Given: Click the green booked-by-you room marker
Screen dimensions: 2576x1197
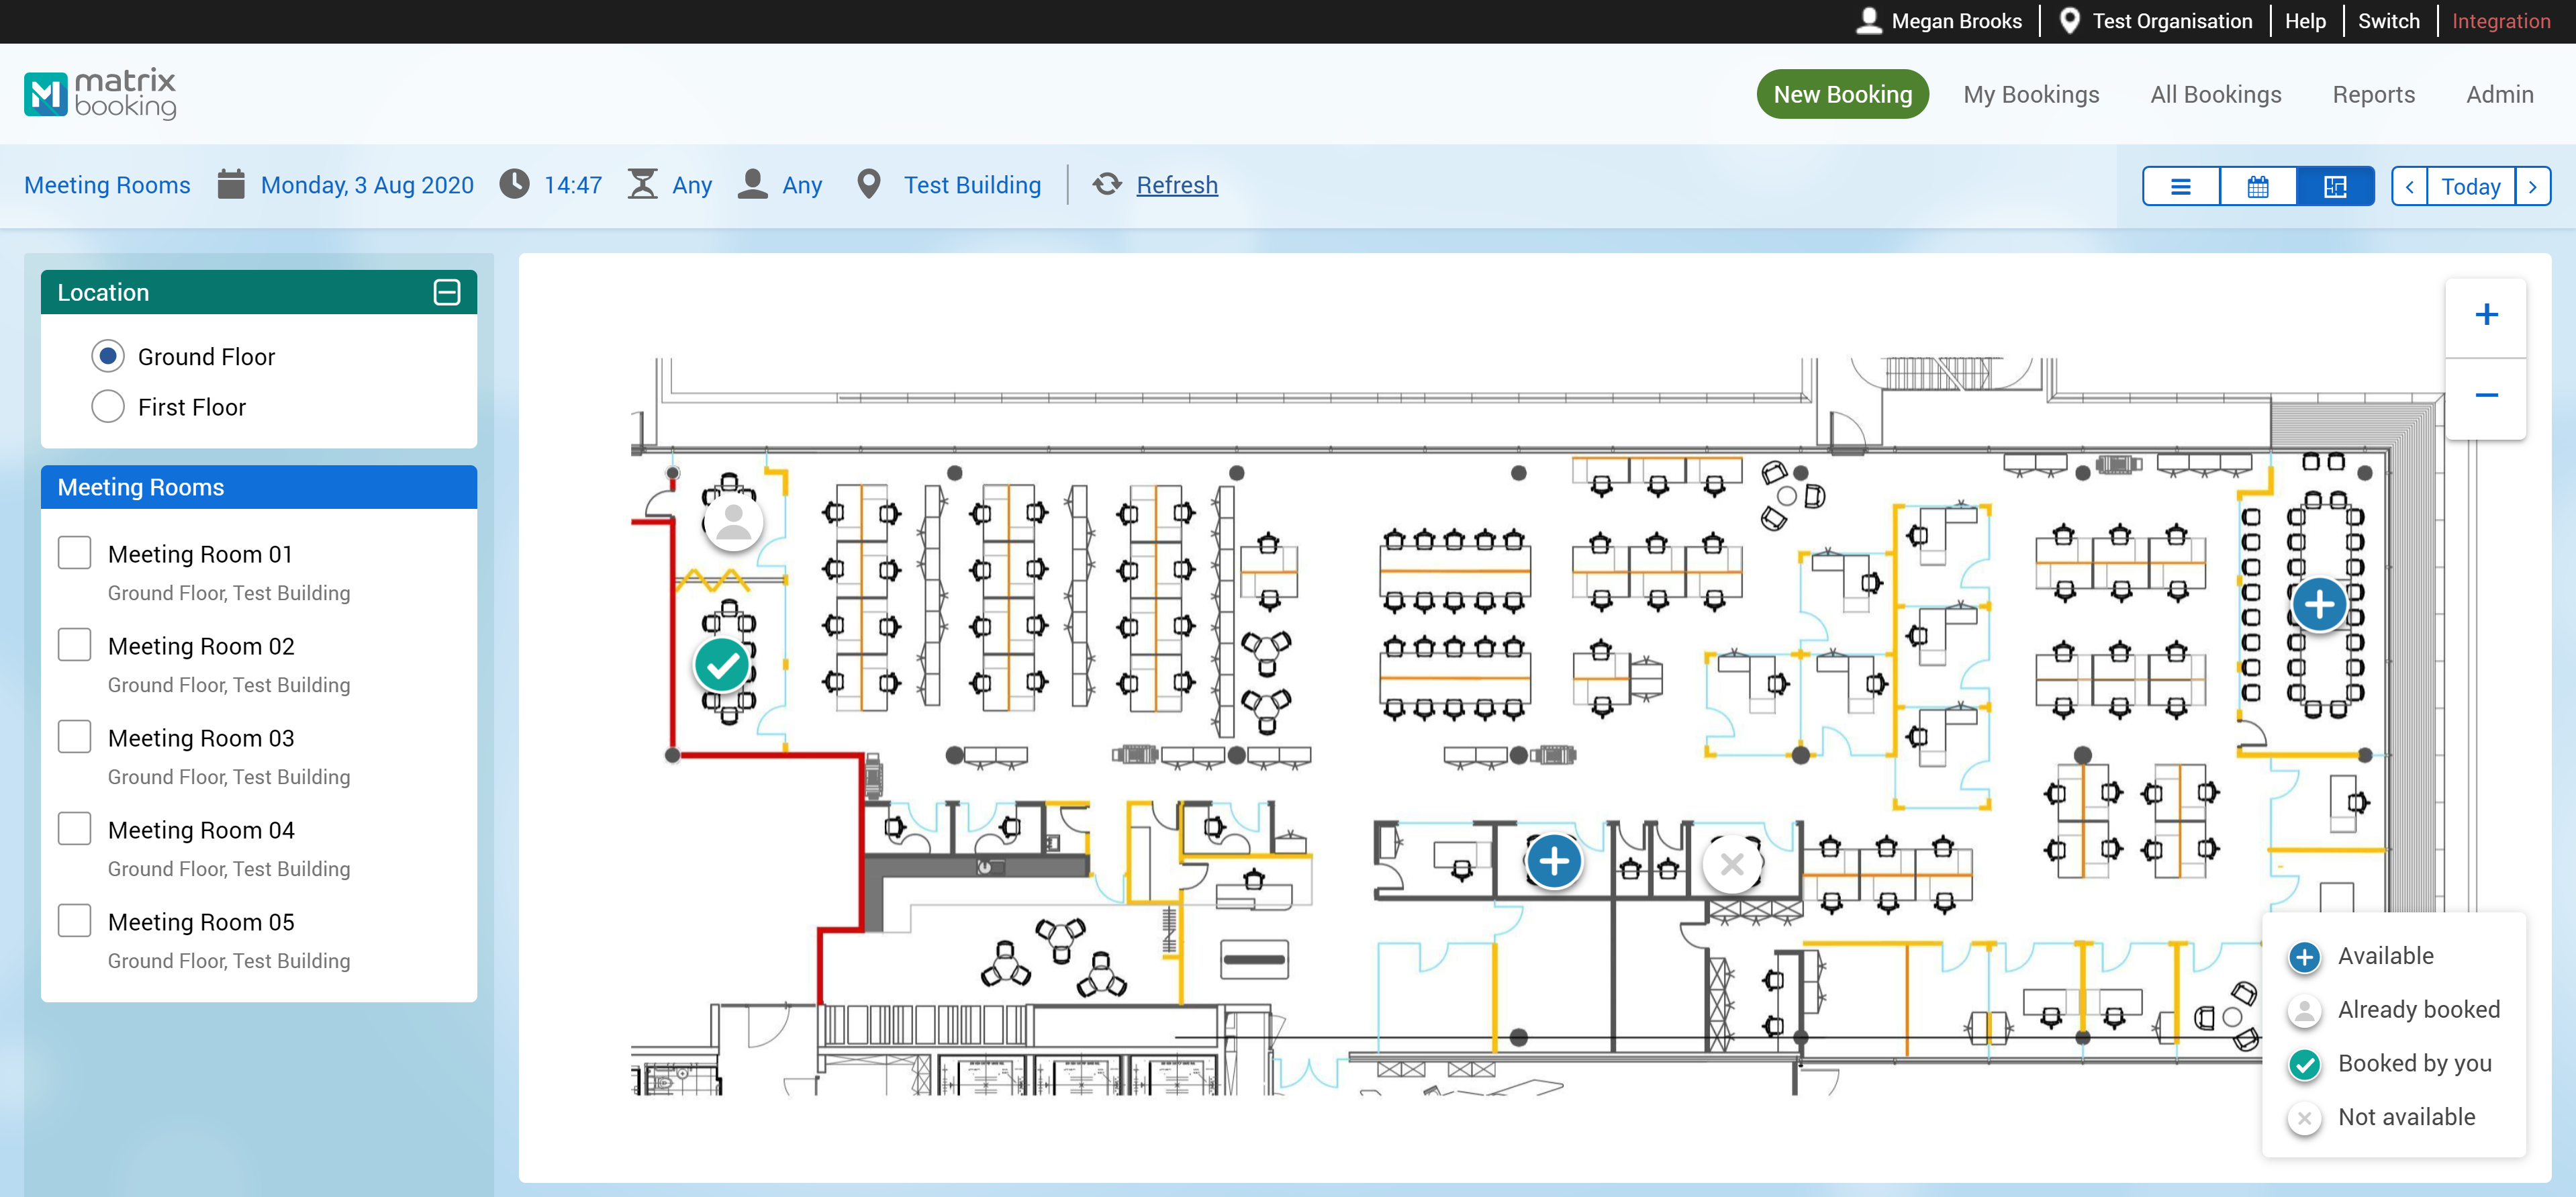Looking at the screenshot, I should [722, 665].
